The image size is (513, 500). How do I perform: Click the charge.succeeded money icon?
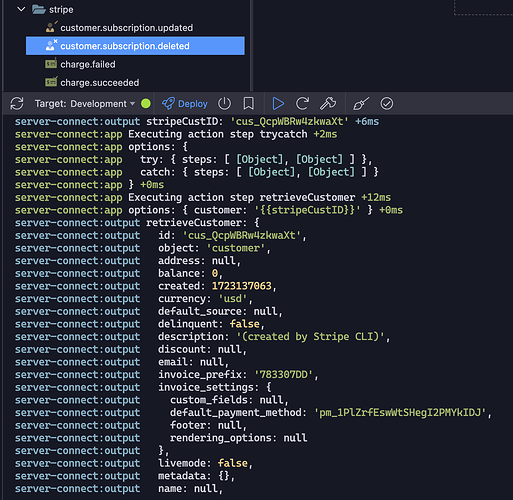(x=51, y=82)
